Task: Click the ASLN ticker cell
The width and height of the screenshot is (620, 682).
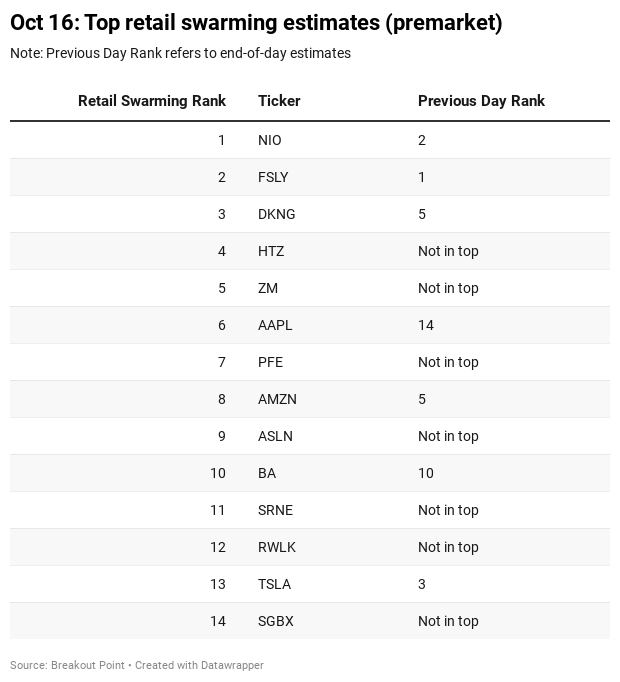Action: coord(275,436)
